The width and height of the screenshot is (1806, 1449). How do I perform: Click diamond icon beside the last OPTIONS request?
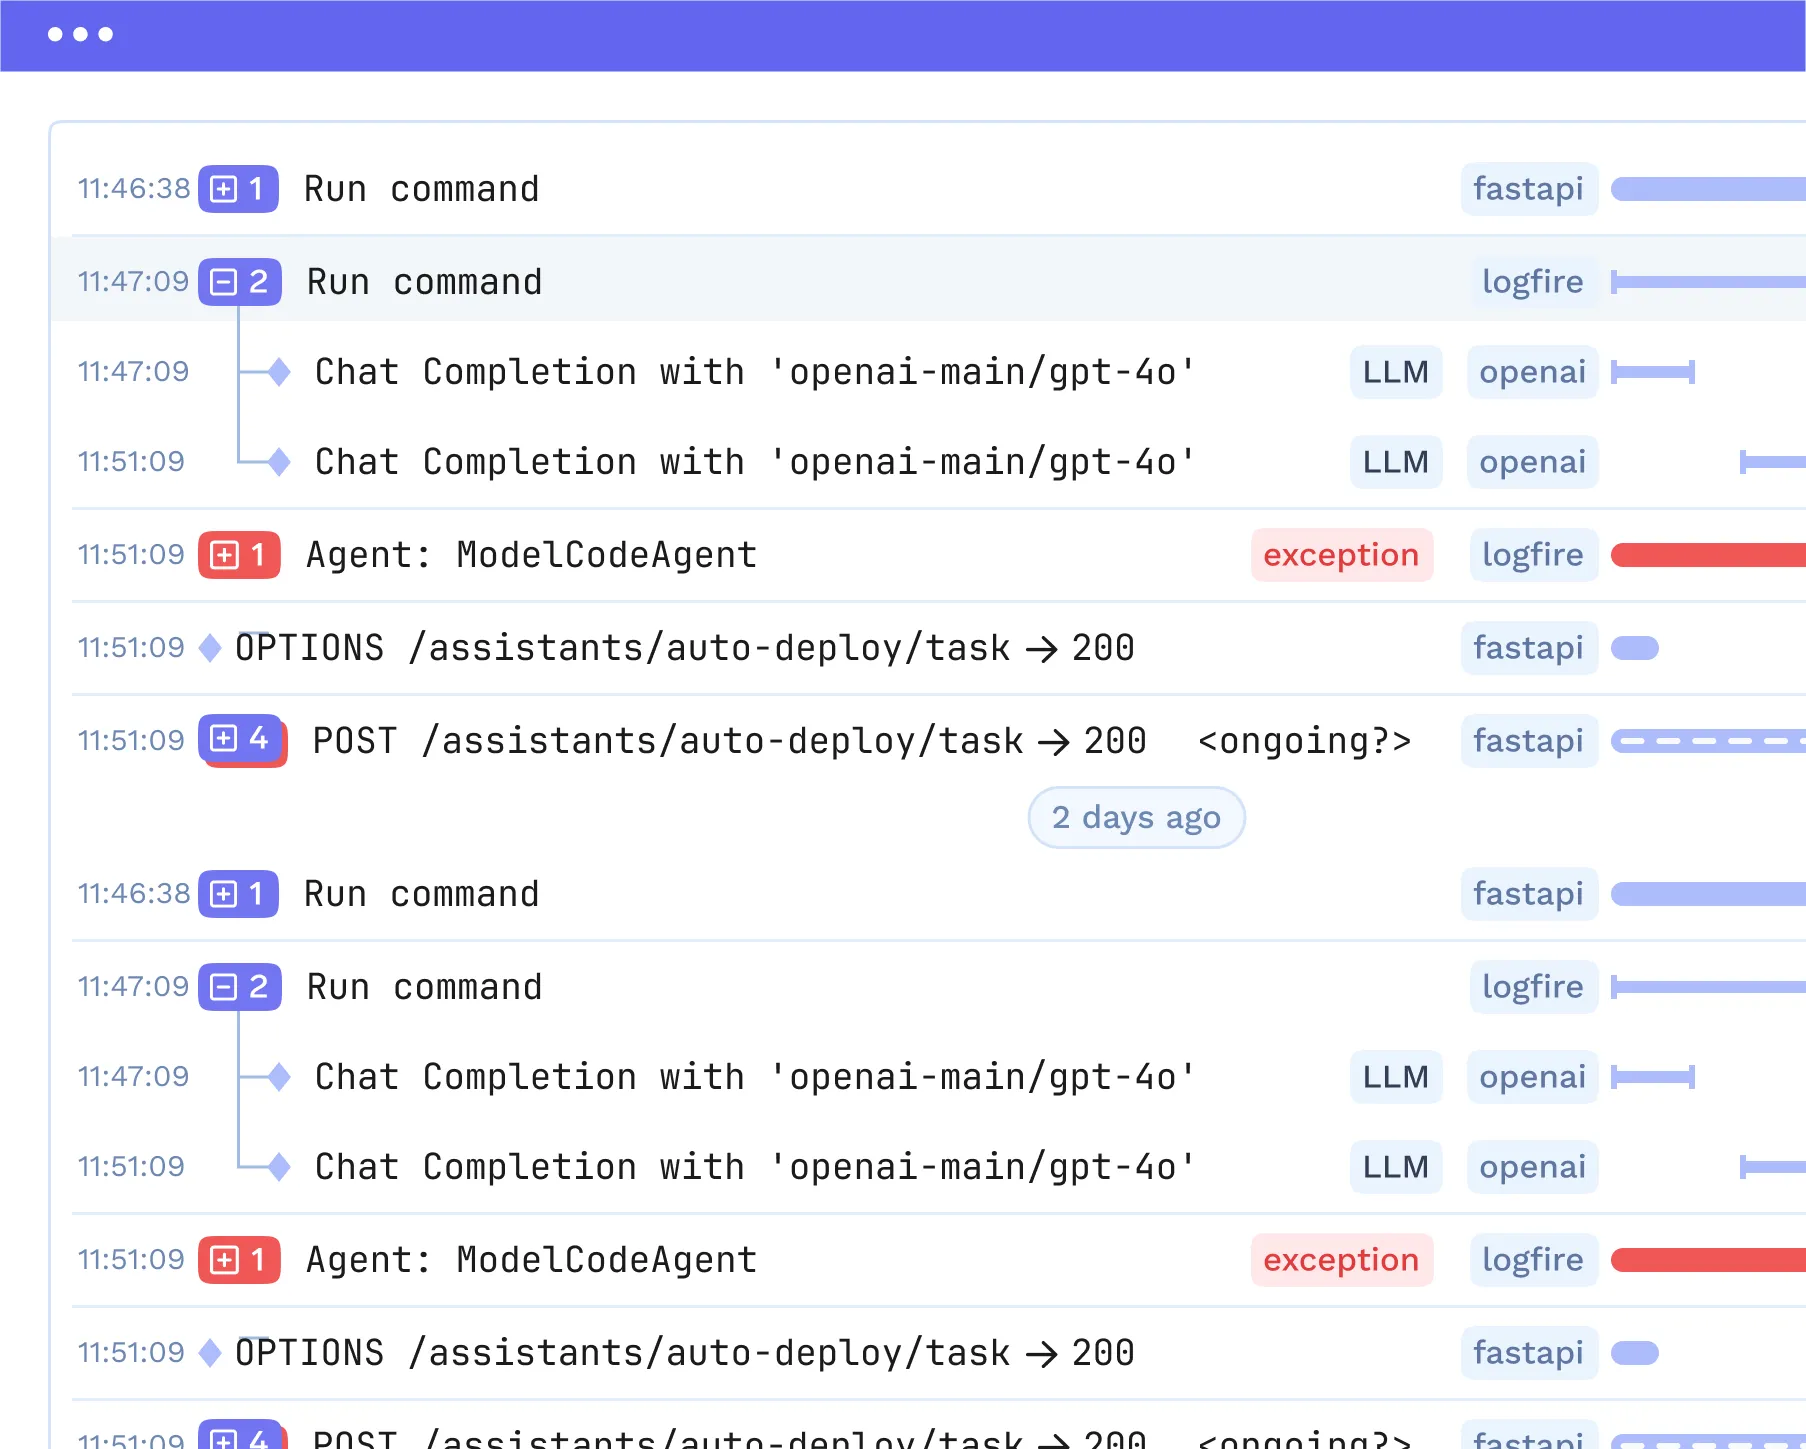(210, 1353)
